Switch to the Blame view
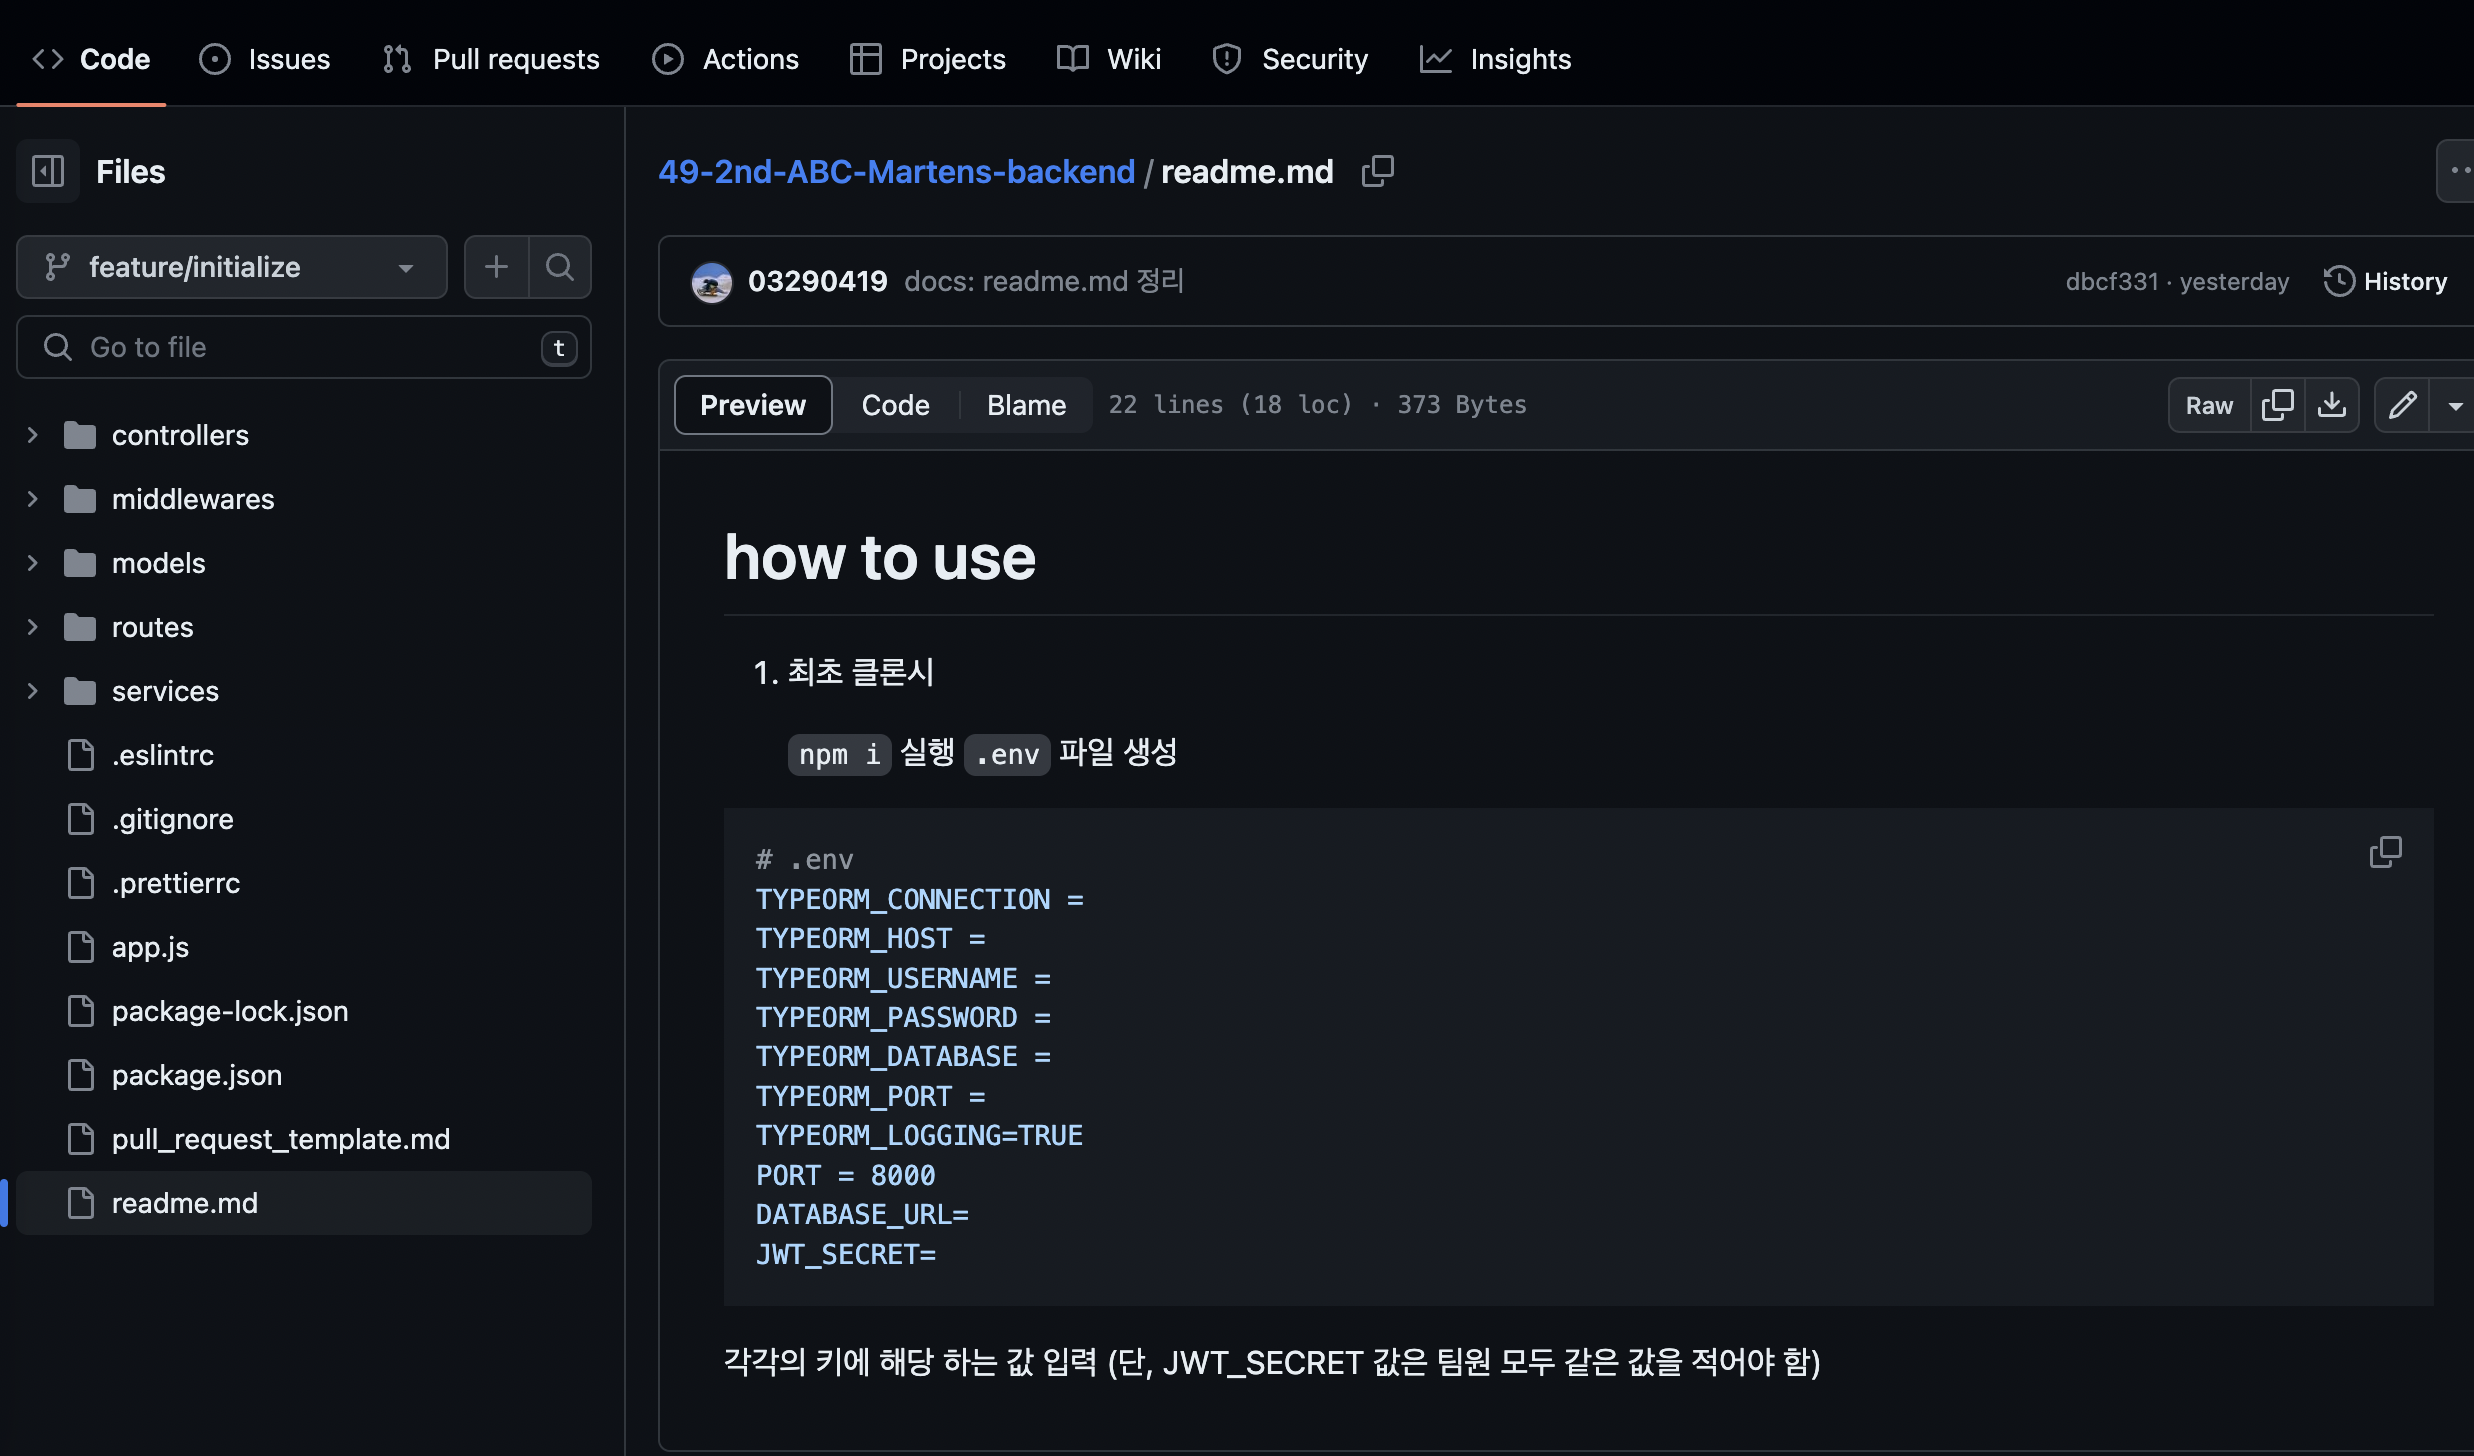Screen dimensions: 2474x1456 (x=1026, y=405)
